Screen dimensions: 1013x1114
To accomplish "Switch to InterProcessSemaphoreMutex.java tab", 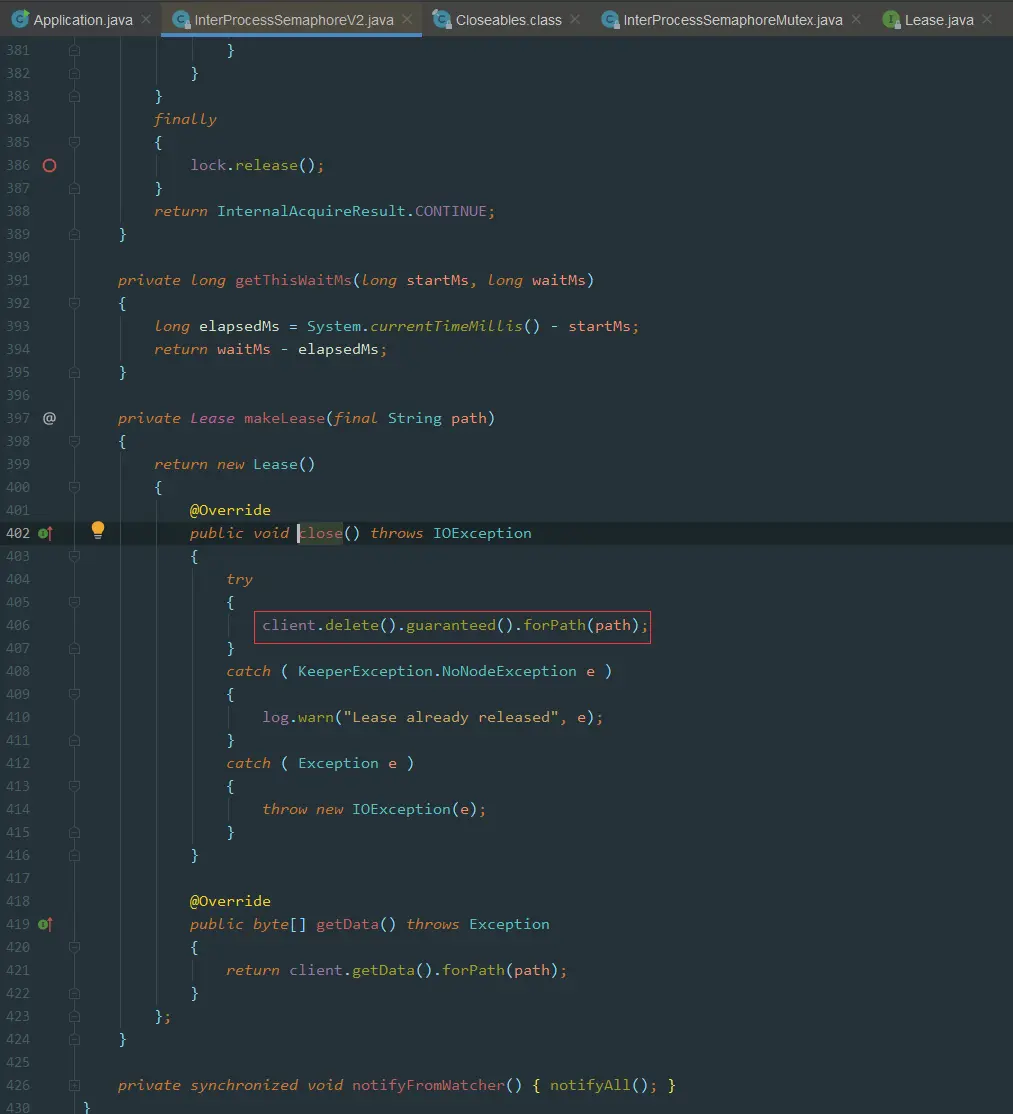I will 733,20.
